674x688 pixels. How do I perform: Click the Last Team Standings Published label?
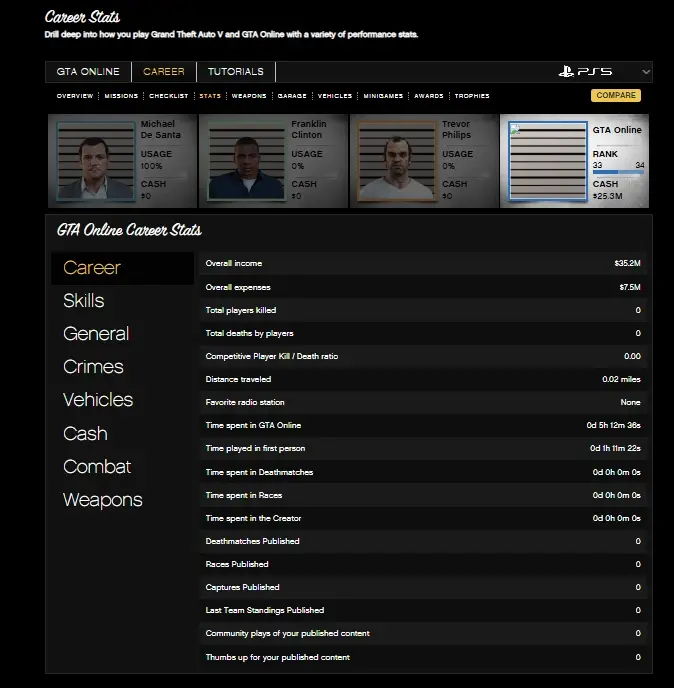pos(265,610)
